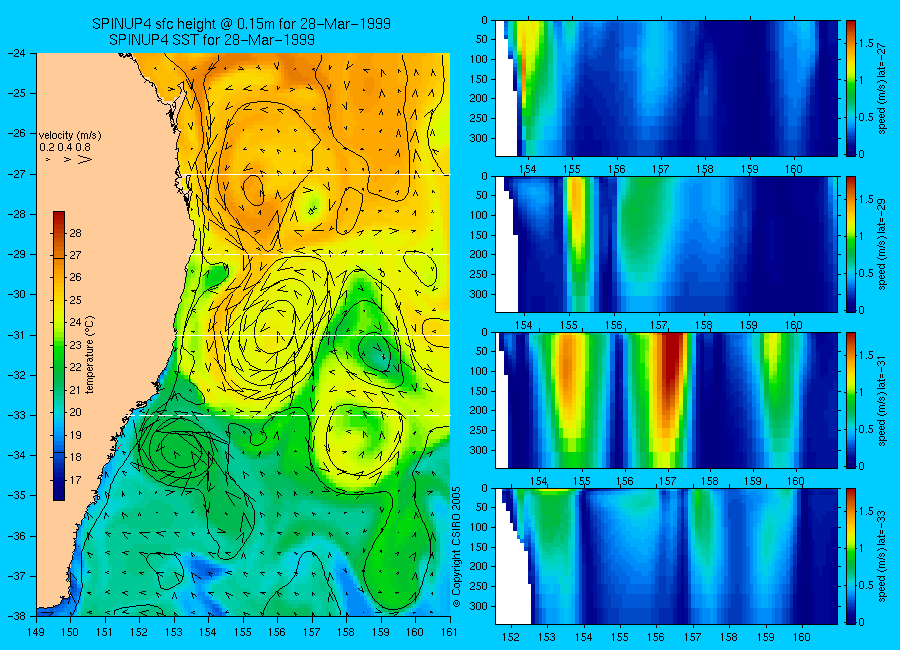The width and height of the screenshot is (900, 650).
Task: Click the 0 tick on the lat=-33 speed scale
Action: point(862,622)
